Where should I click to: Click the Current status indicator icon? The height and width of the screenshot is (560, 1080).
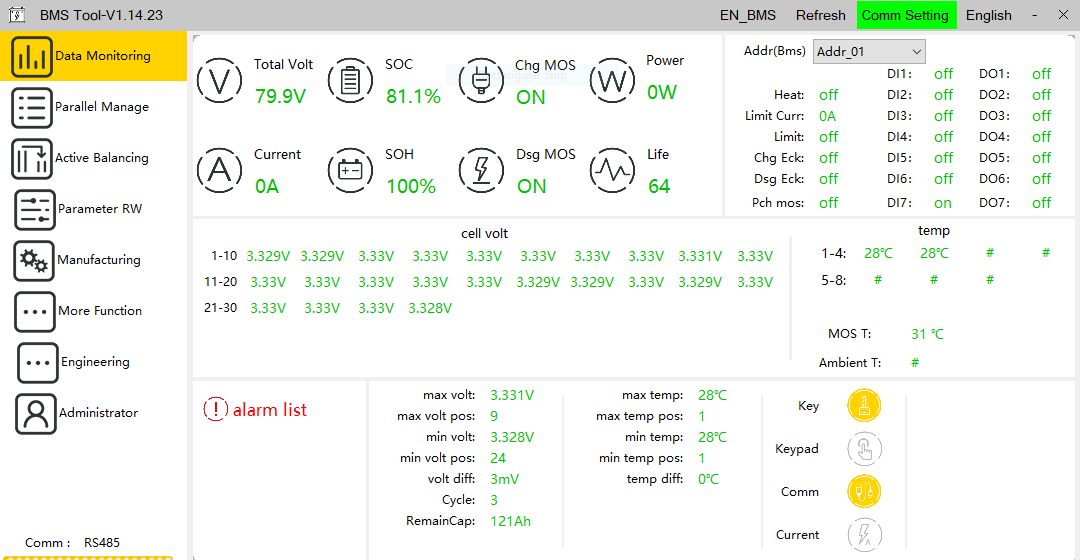(864, 535)
